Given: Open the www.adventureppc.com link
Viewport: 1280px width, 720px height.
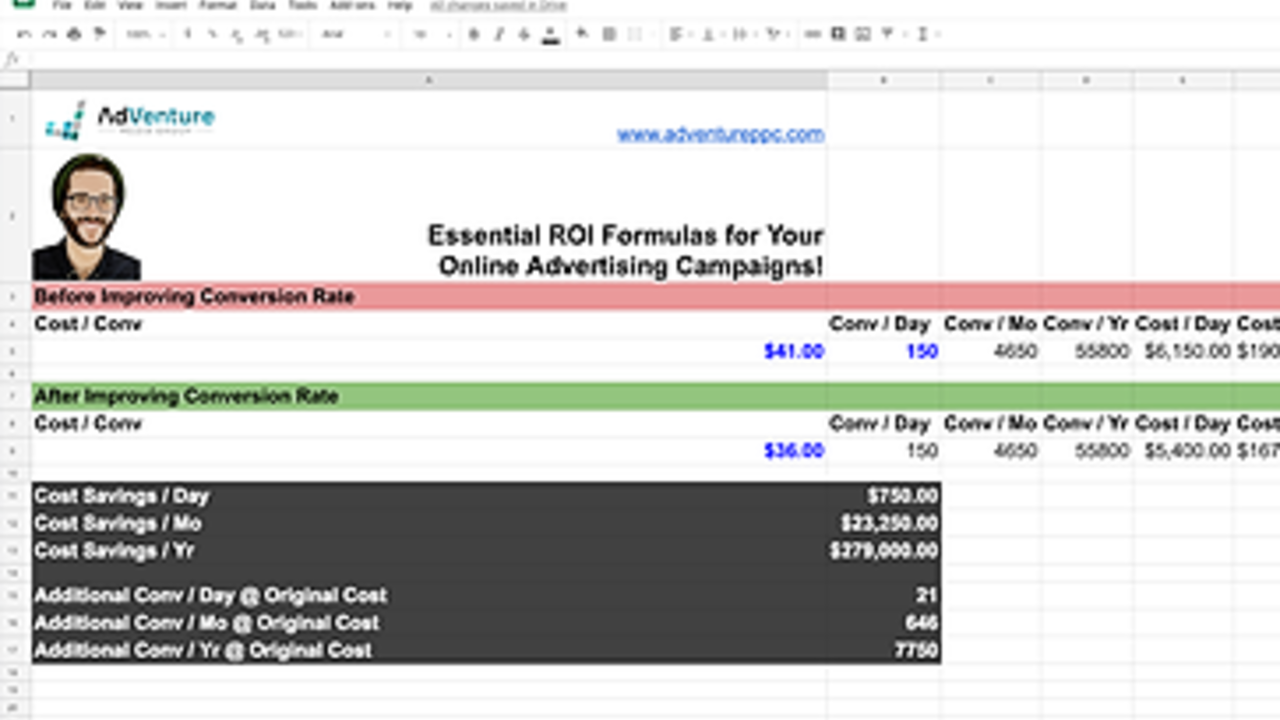Looking at the screenshot, I should 720,134.
